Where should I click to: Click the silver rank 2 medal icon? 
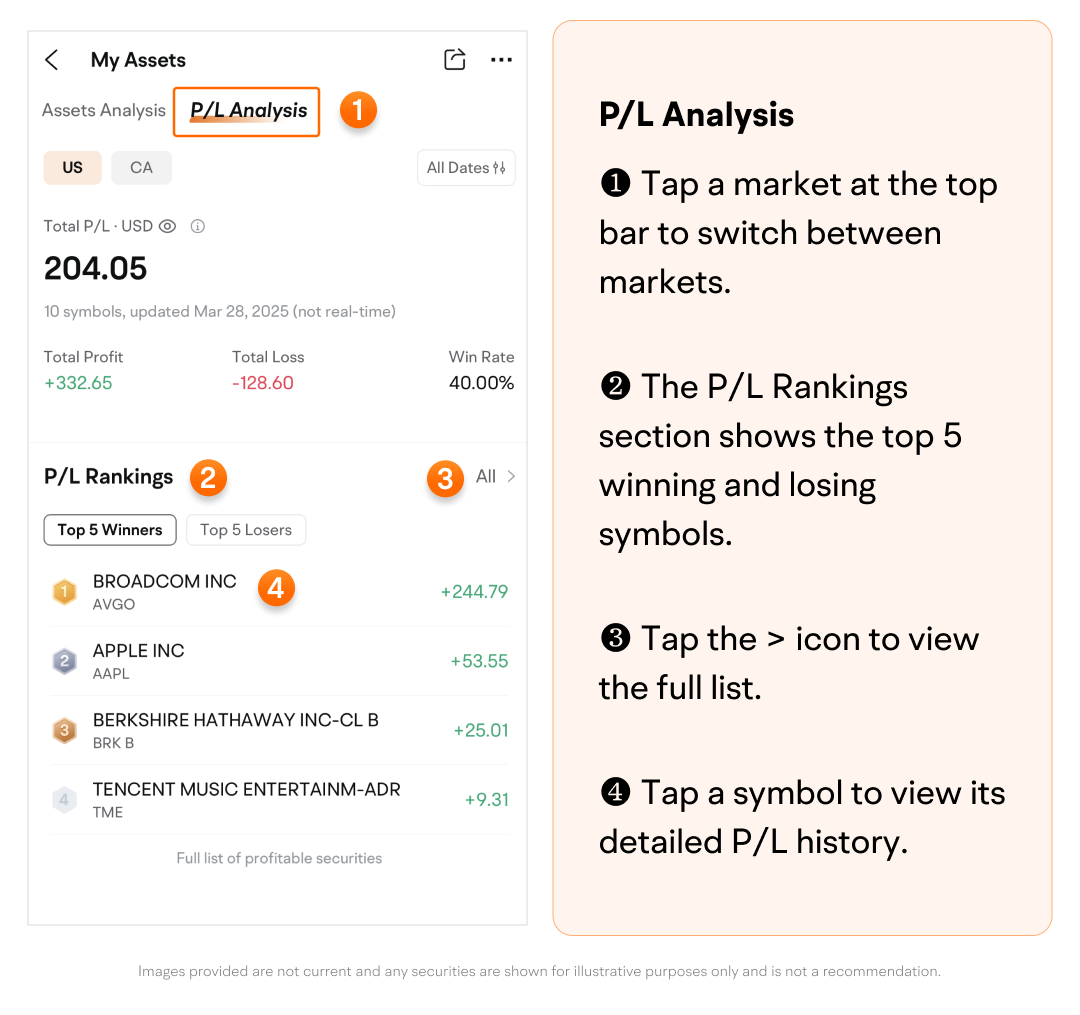65,661
